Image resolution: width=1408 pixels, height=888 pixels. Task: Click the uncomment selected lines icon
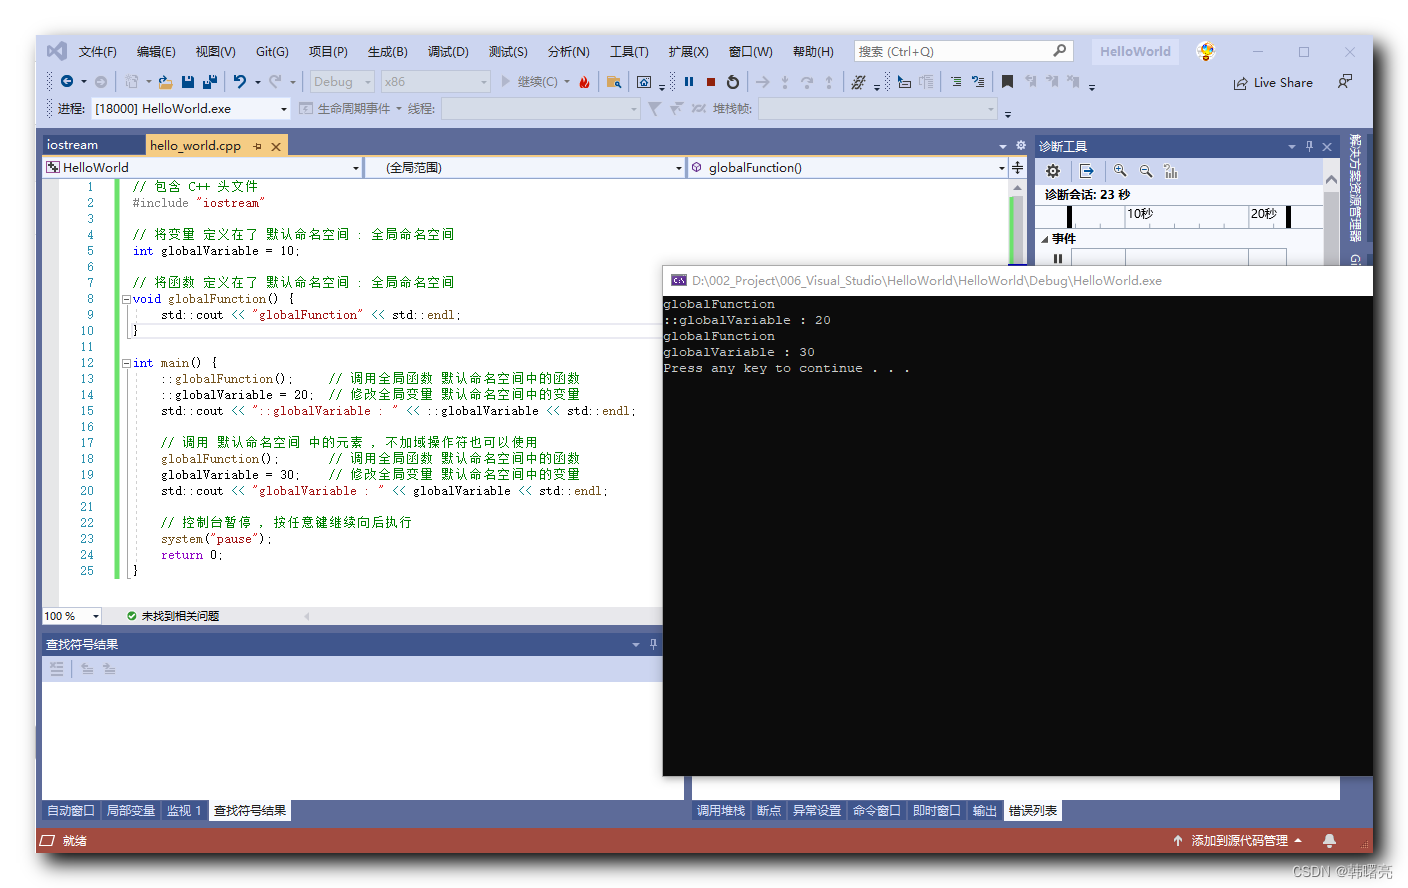tap(978, 82)
